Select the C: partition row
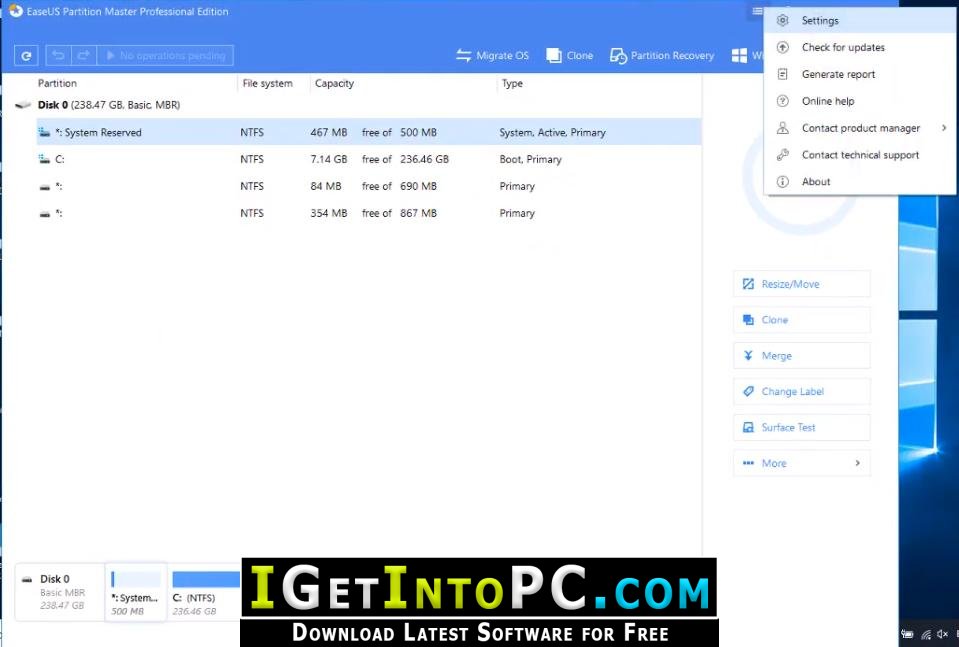 coord(369,160)
